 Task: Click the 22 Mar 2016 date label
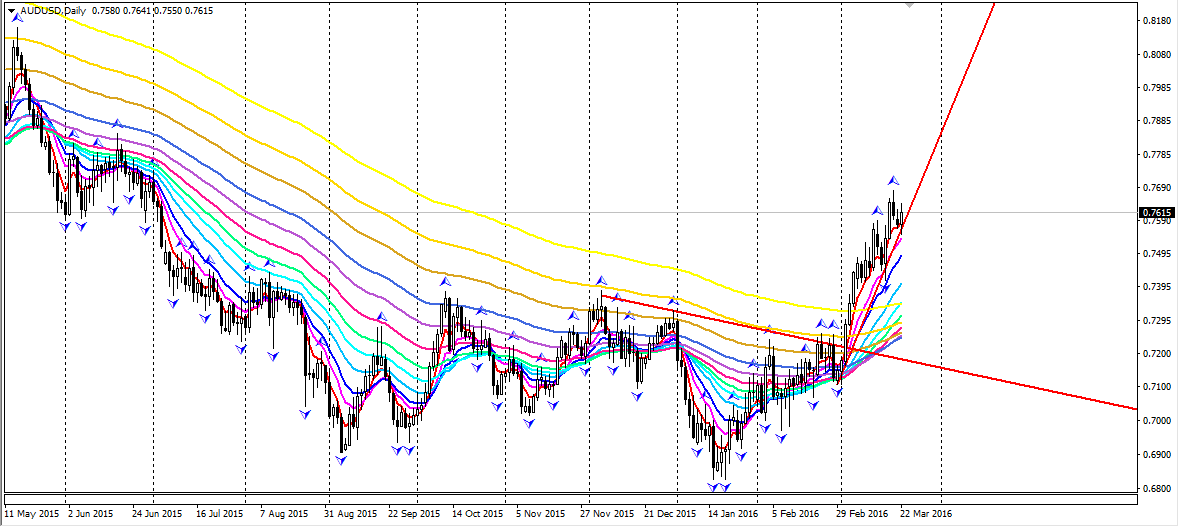click(x=926, y=514)
